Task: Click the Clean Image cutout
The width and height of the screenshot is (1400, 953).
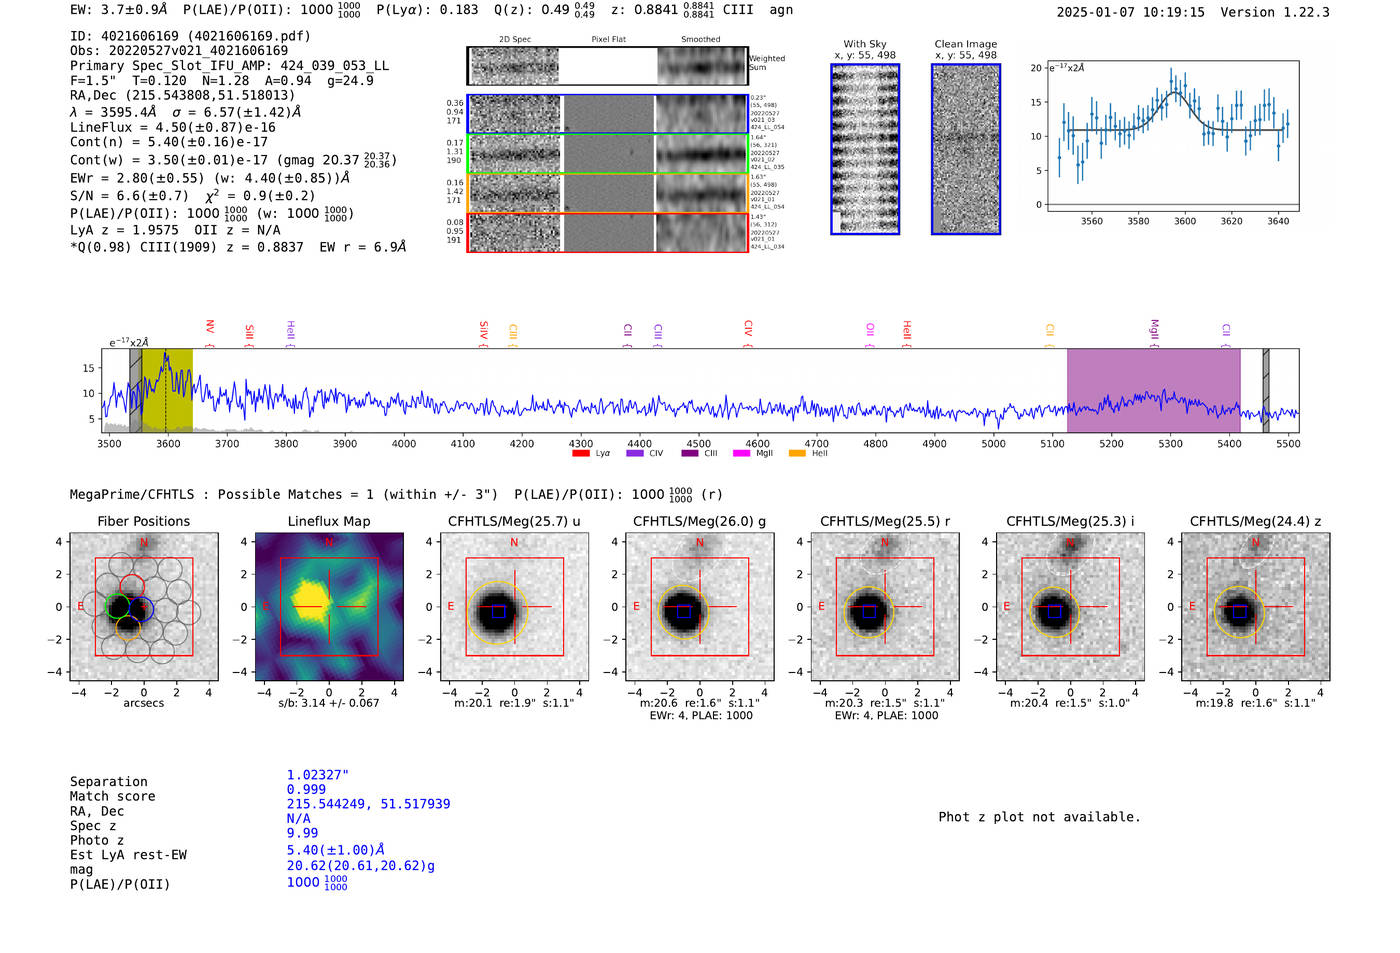Action: pyautogui.click(x=966, y=149)
